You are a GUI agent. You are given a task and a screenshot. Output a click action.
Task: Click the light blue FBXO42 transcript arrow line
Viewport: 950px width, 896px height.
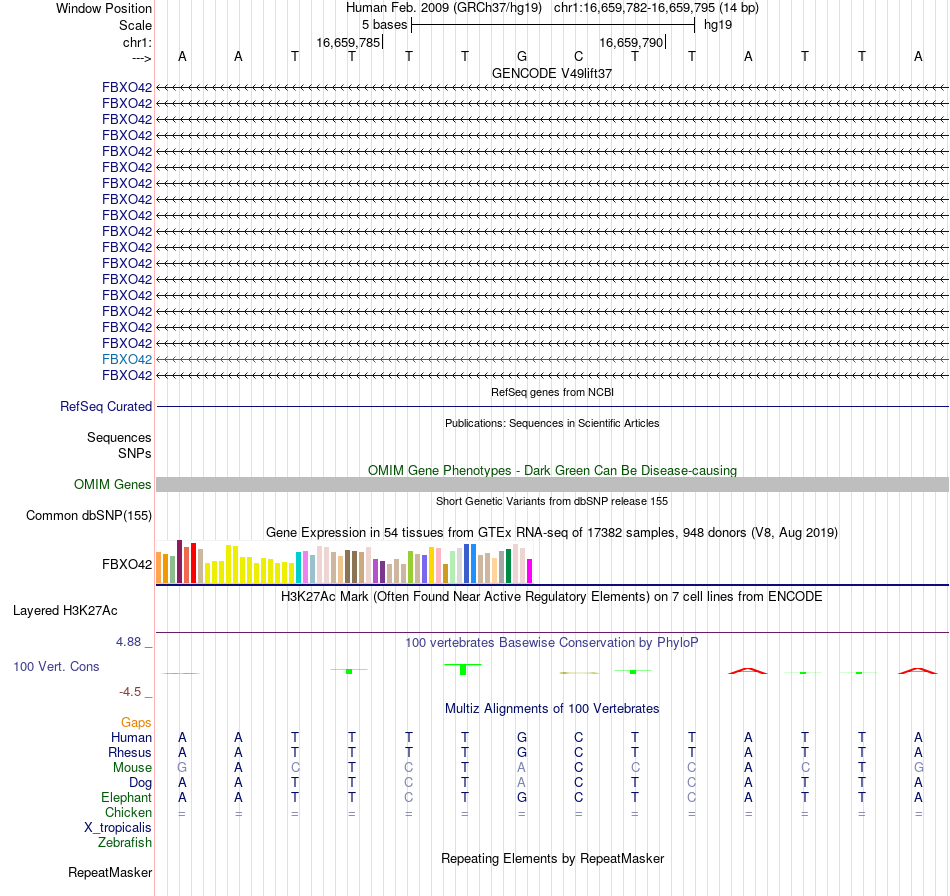(x=552, y=359)
